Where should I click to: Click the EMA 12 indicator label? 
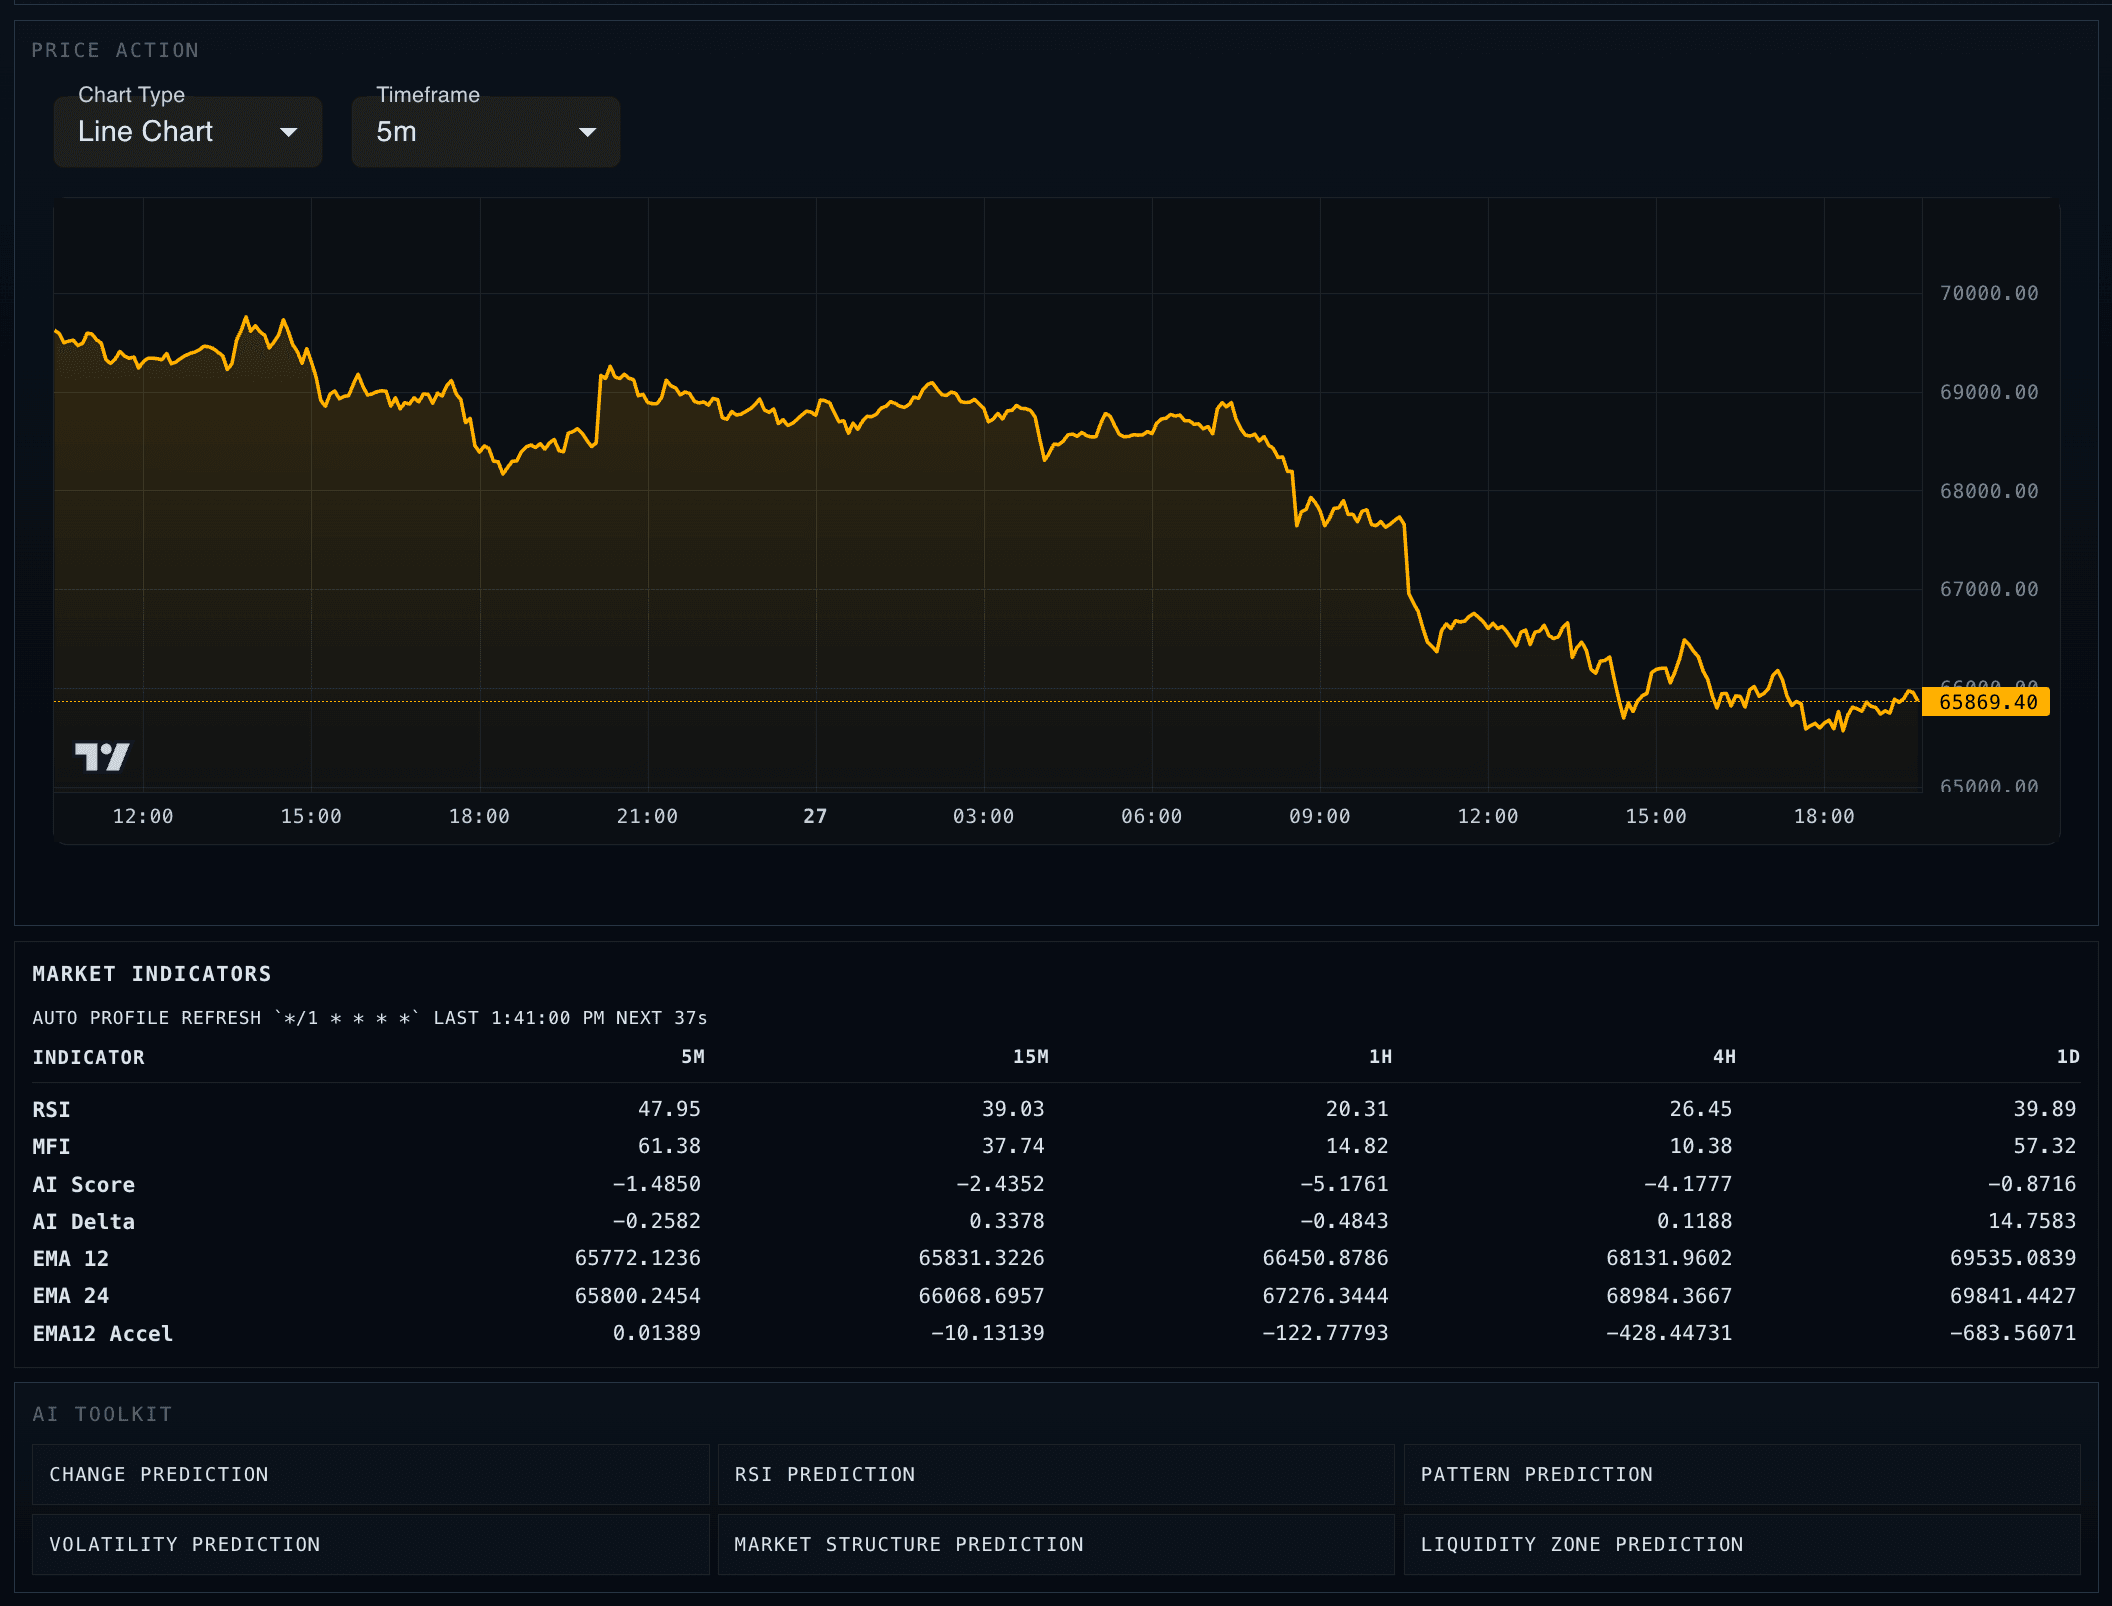(x=71, y=1258)
